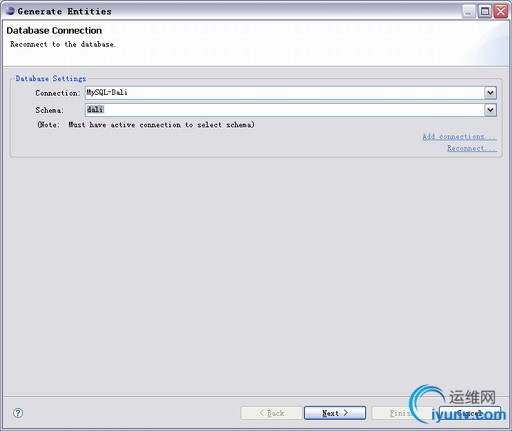The height and width of the screenshot is (431, 512).
Task: Click the help question mark icon
Action: (x=18, y=413)
